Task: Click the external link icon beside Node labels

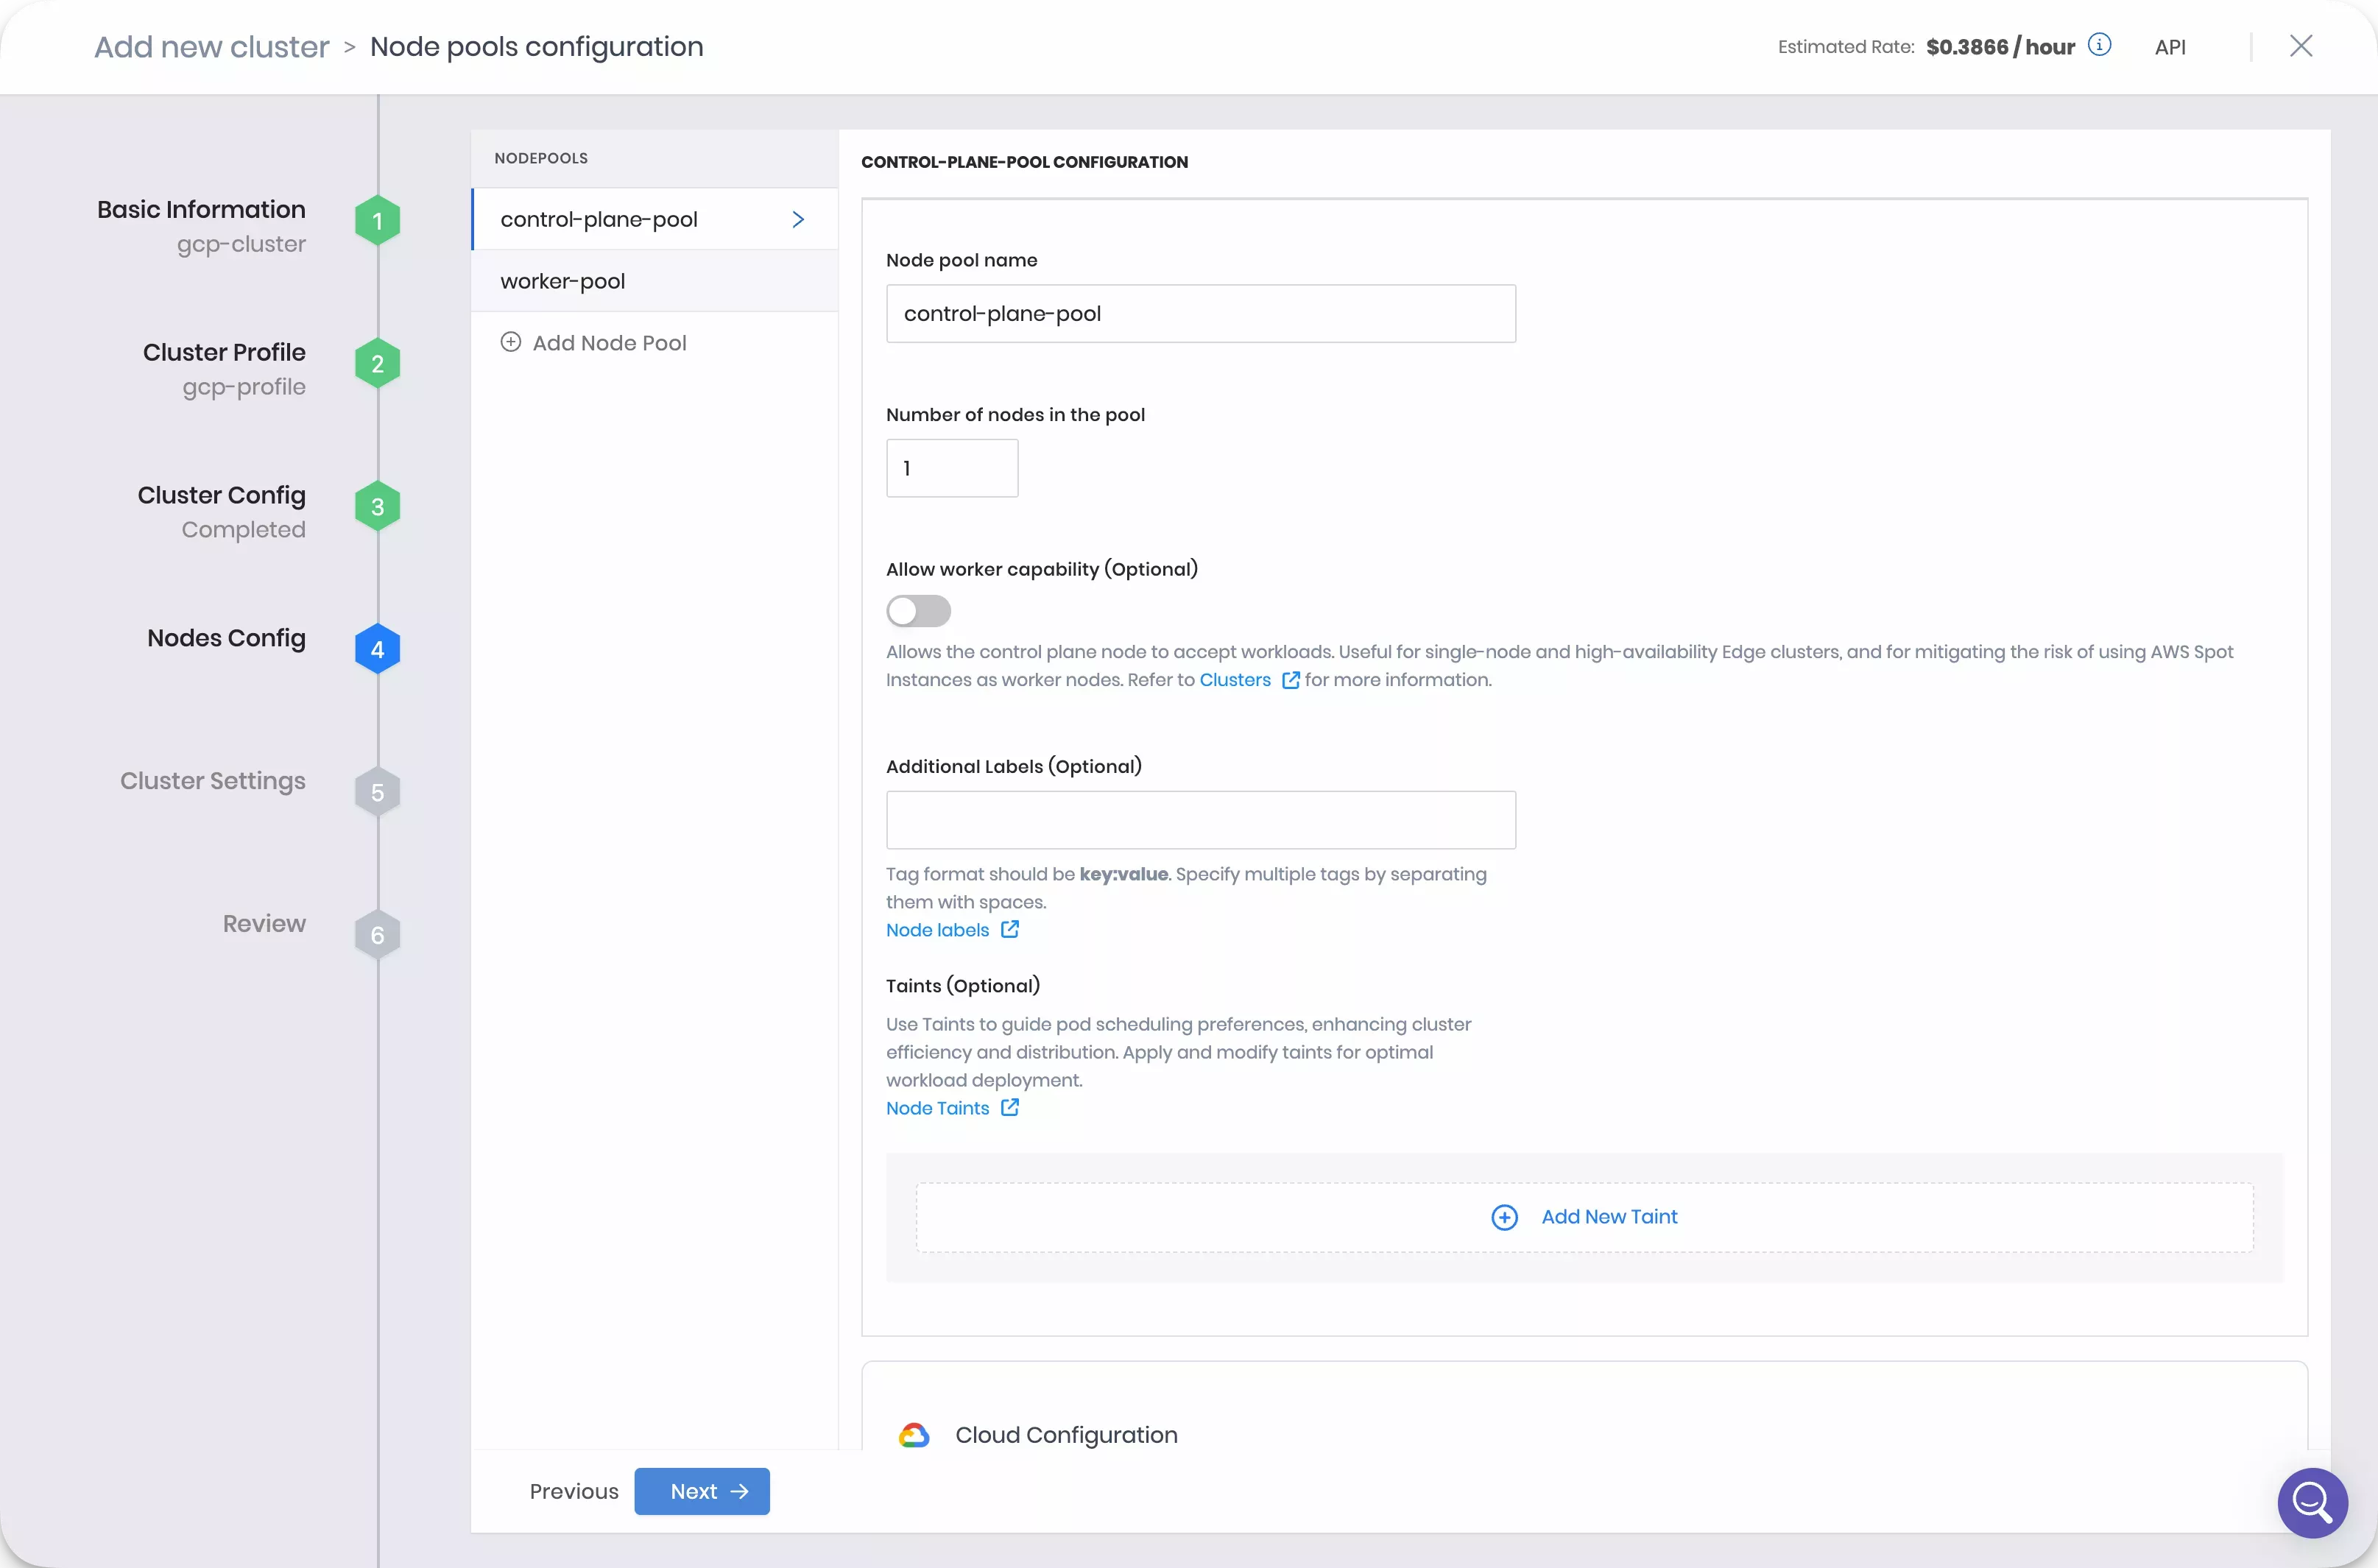Action: pyautogui.click(x=1010, y=929)
